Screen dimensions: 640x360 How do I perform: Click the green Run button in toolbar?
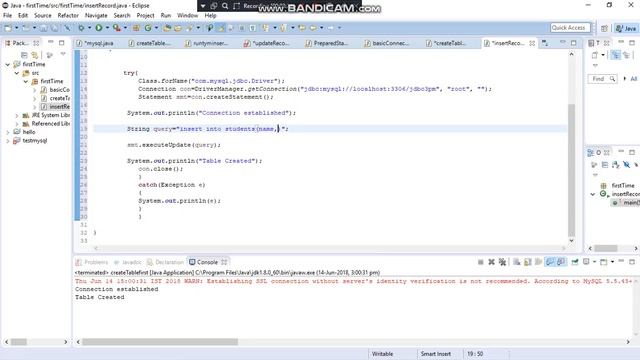click(99, 28)
